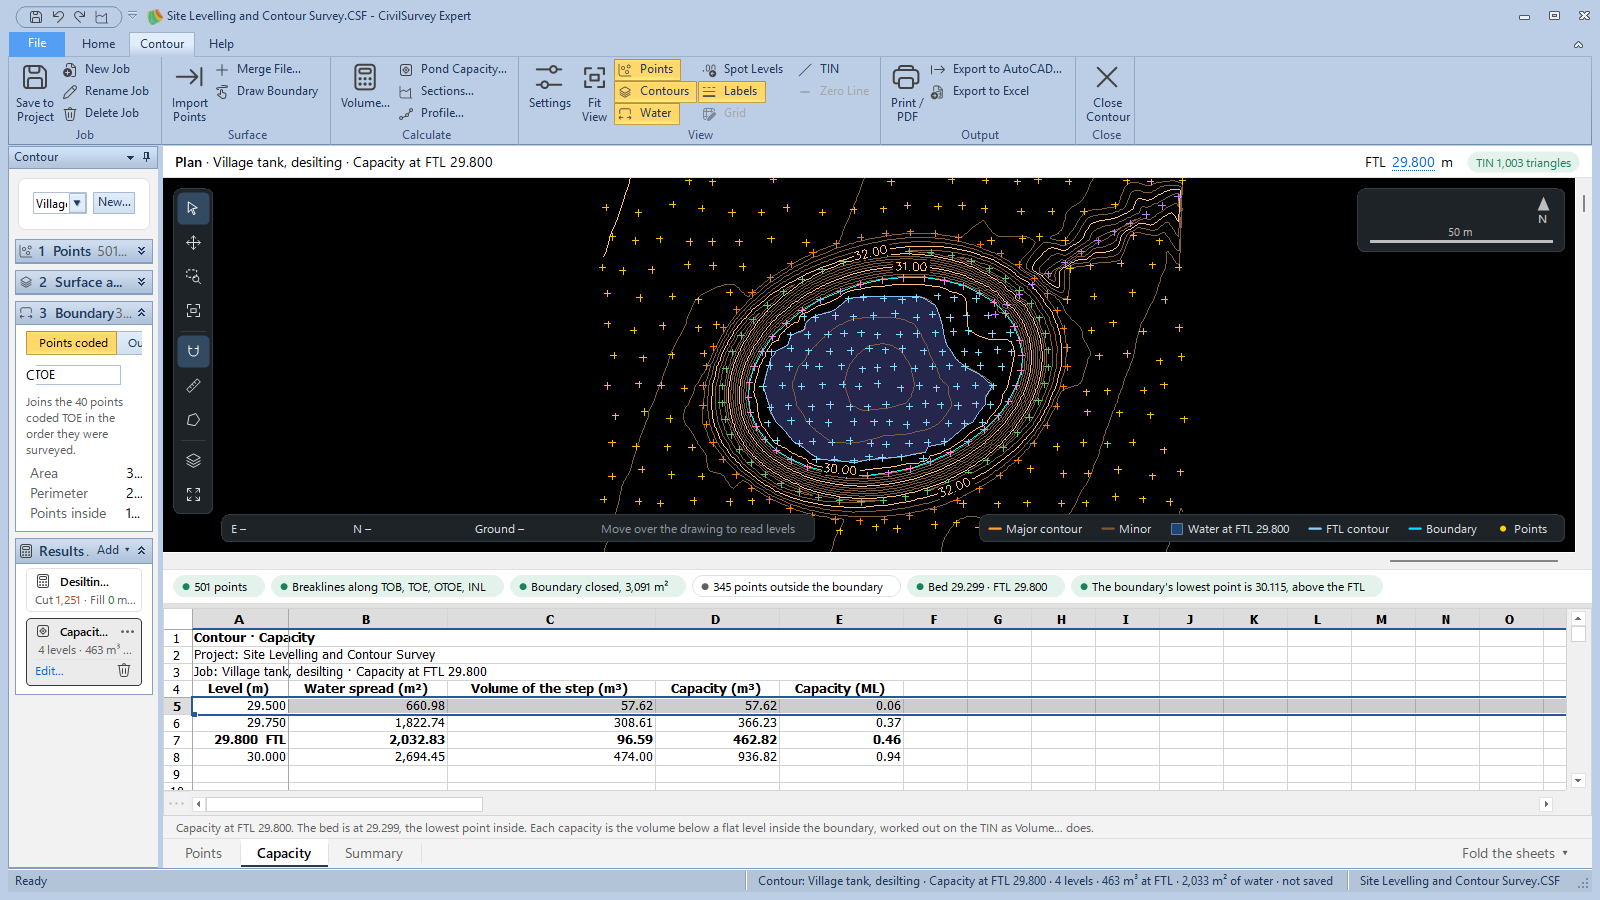Turn on the TIN view option
Viewport: 1600px width, 900px height.
pos(820,69)
